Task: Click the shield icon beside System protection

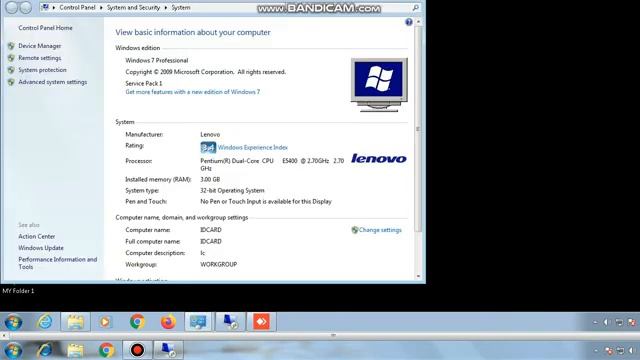Action: coord(11,70)
